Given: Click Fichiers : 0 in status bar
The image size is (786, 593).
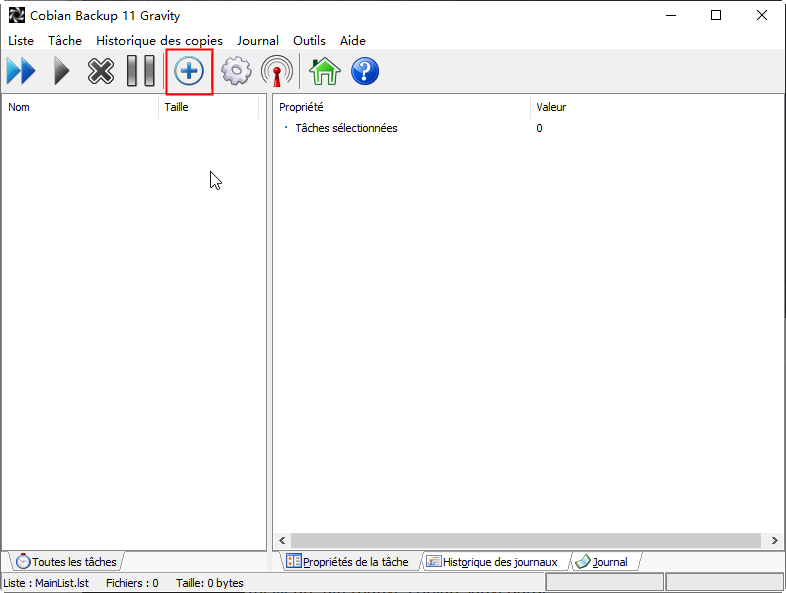Looking at the screenshot, I should [132, 583].
